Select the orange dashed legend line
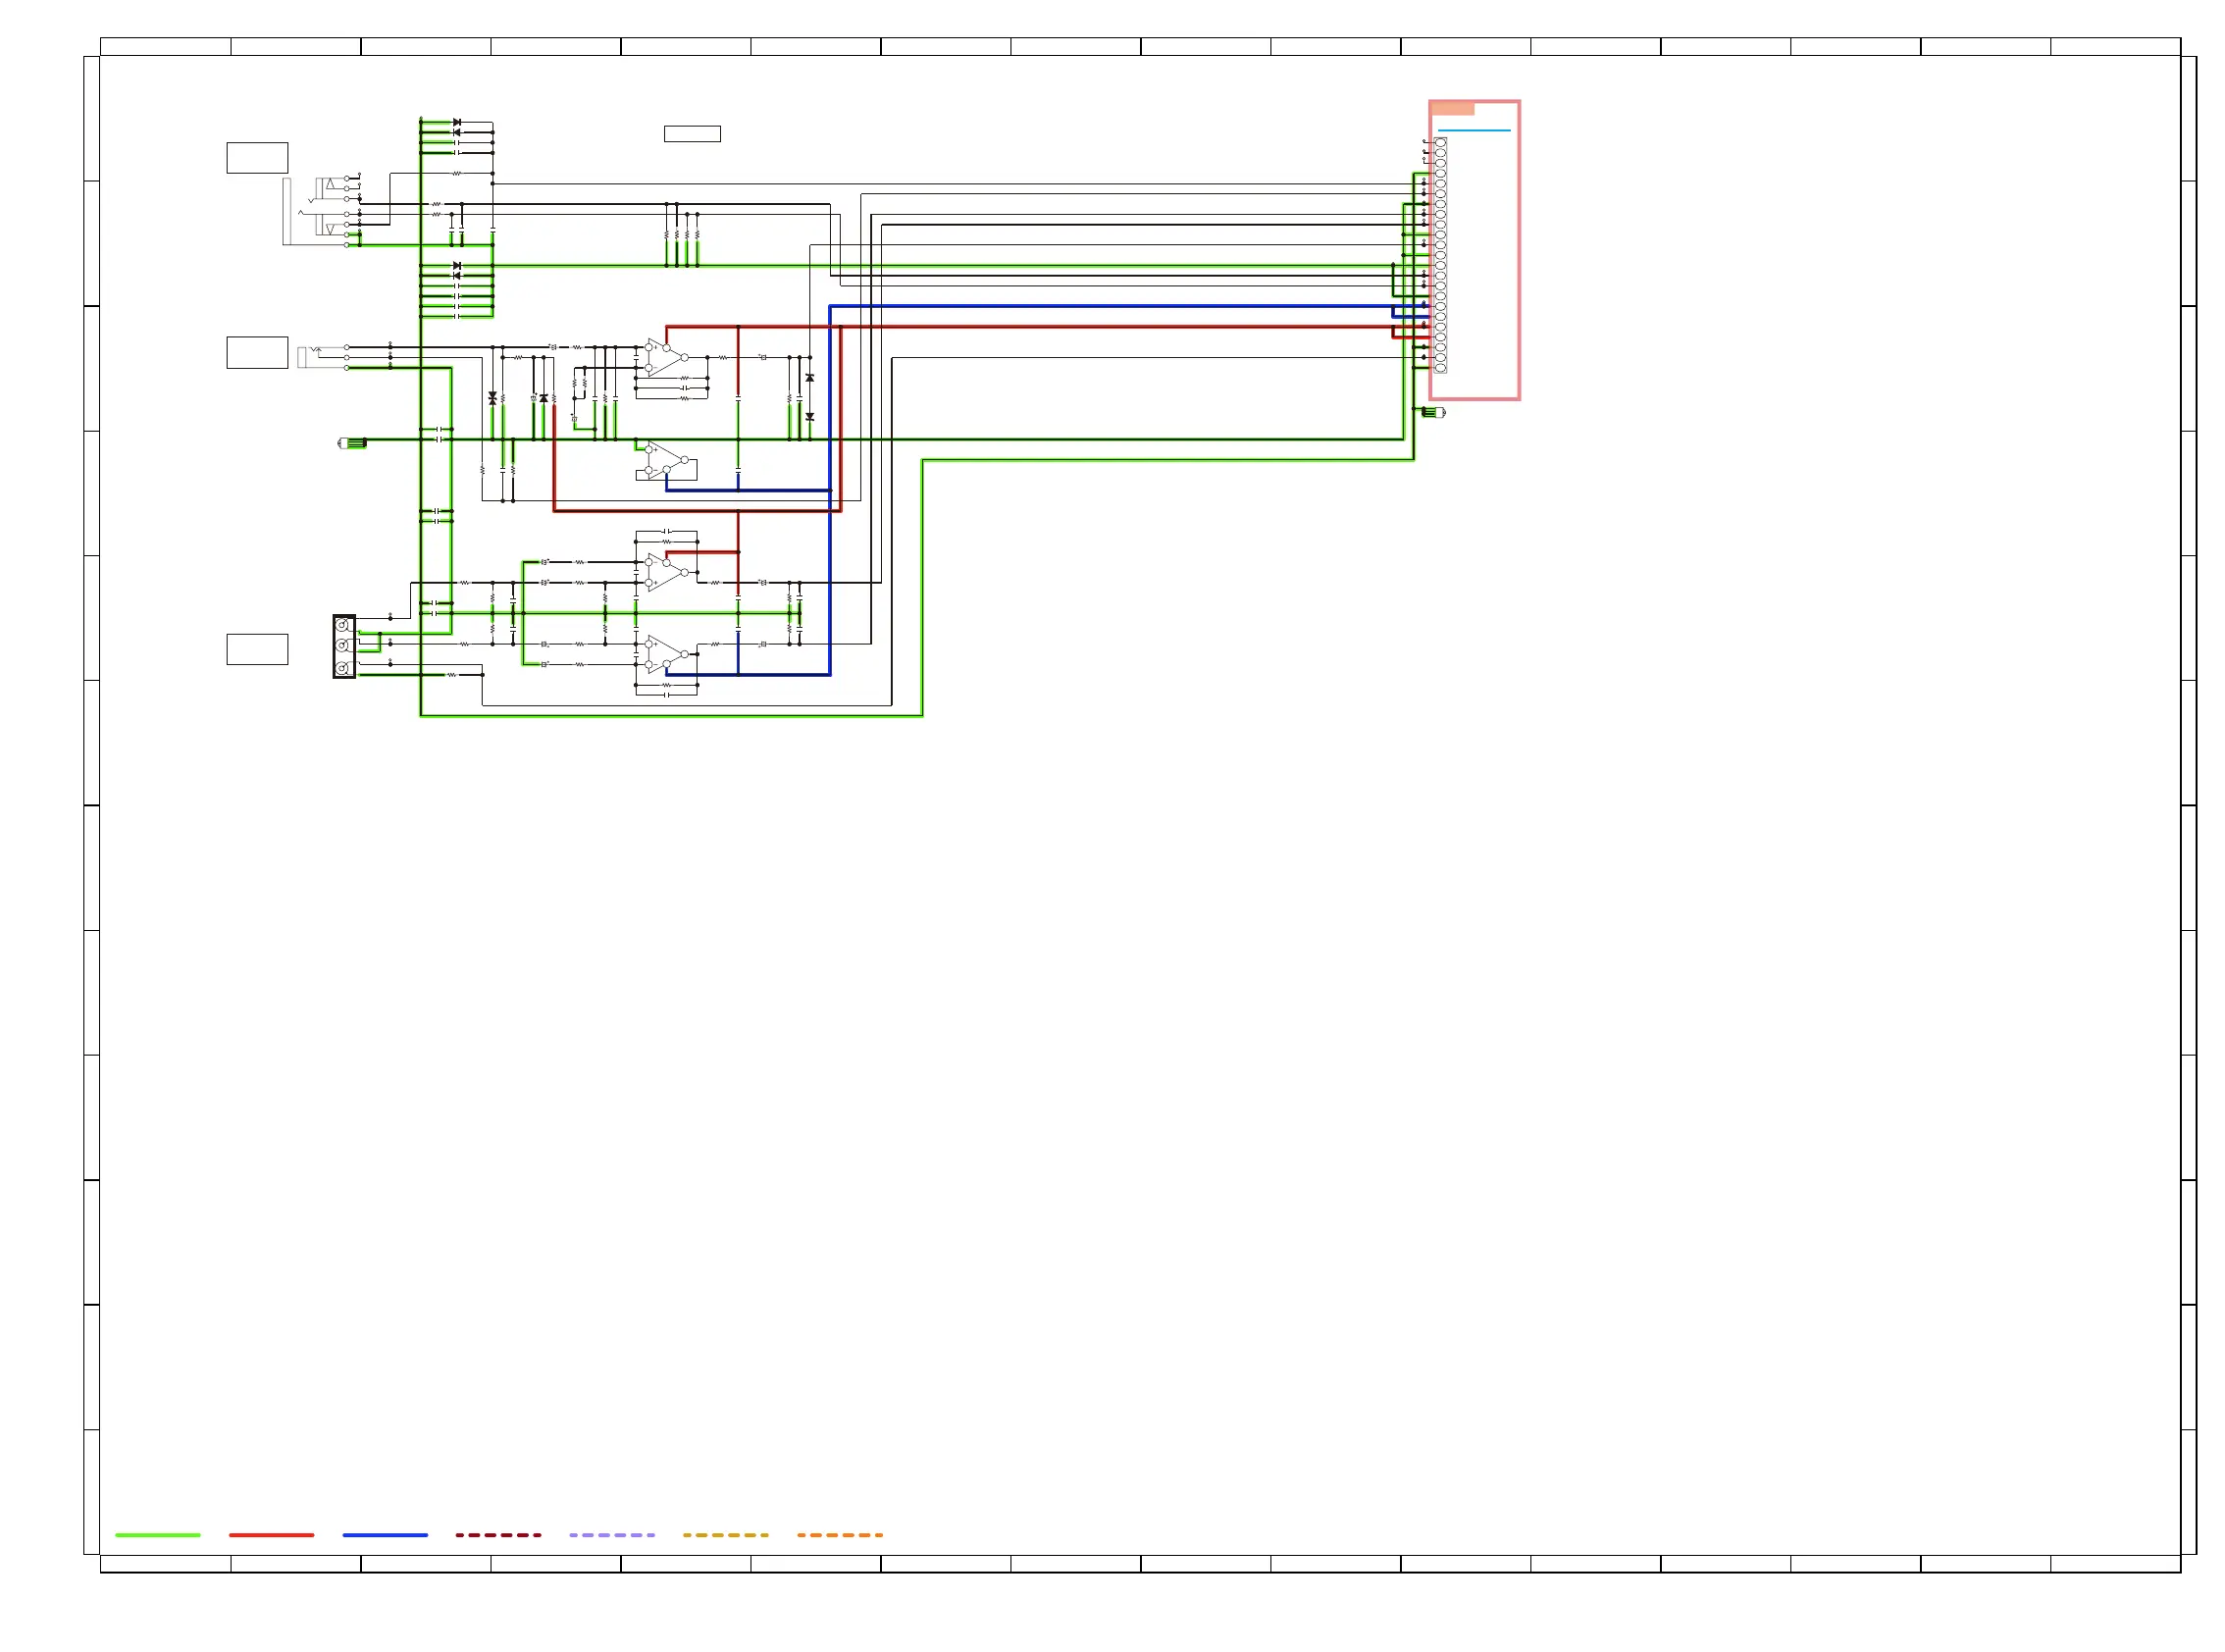Viewport: 2225px width, 1652px height. (840, 1534)
